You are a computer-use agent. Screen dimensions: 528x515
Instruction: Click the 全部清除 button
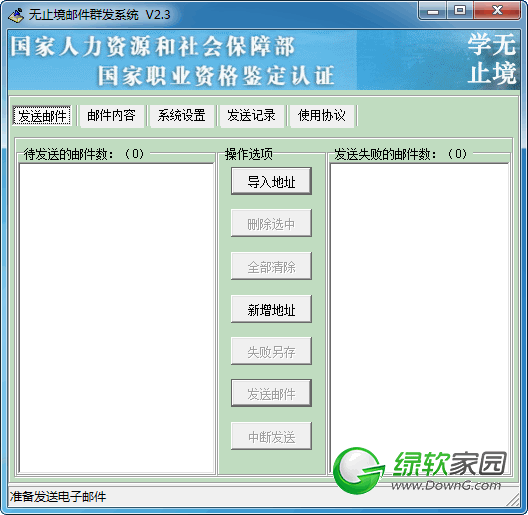point(271,266)
